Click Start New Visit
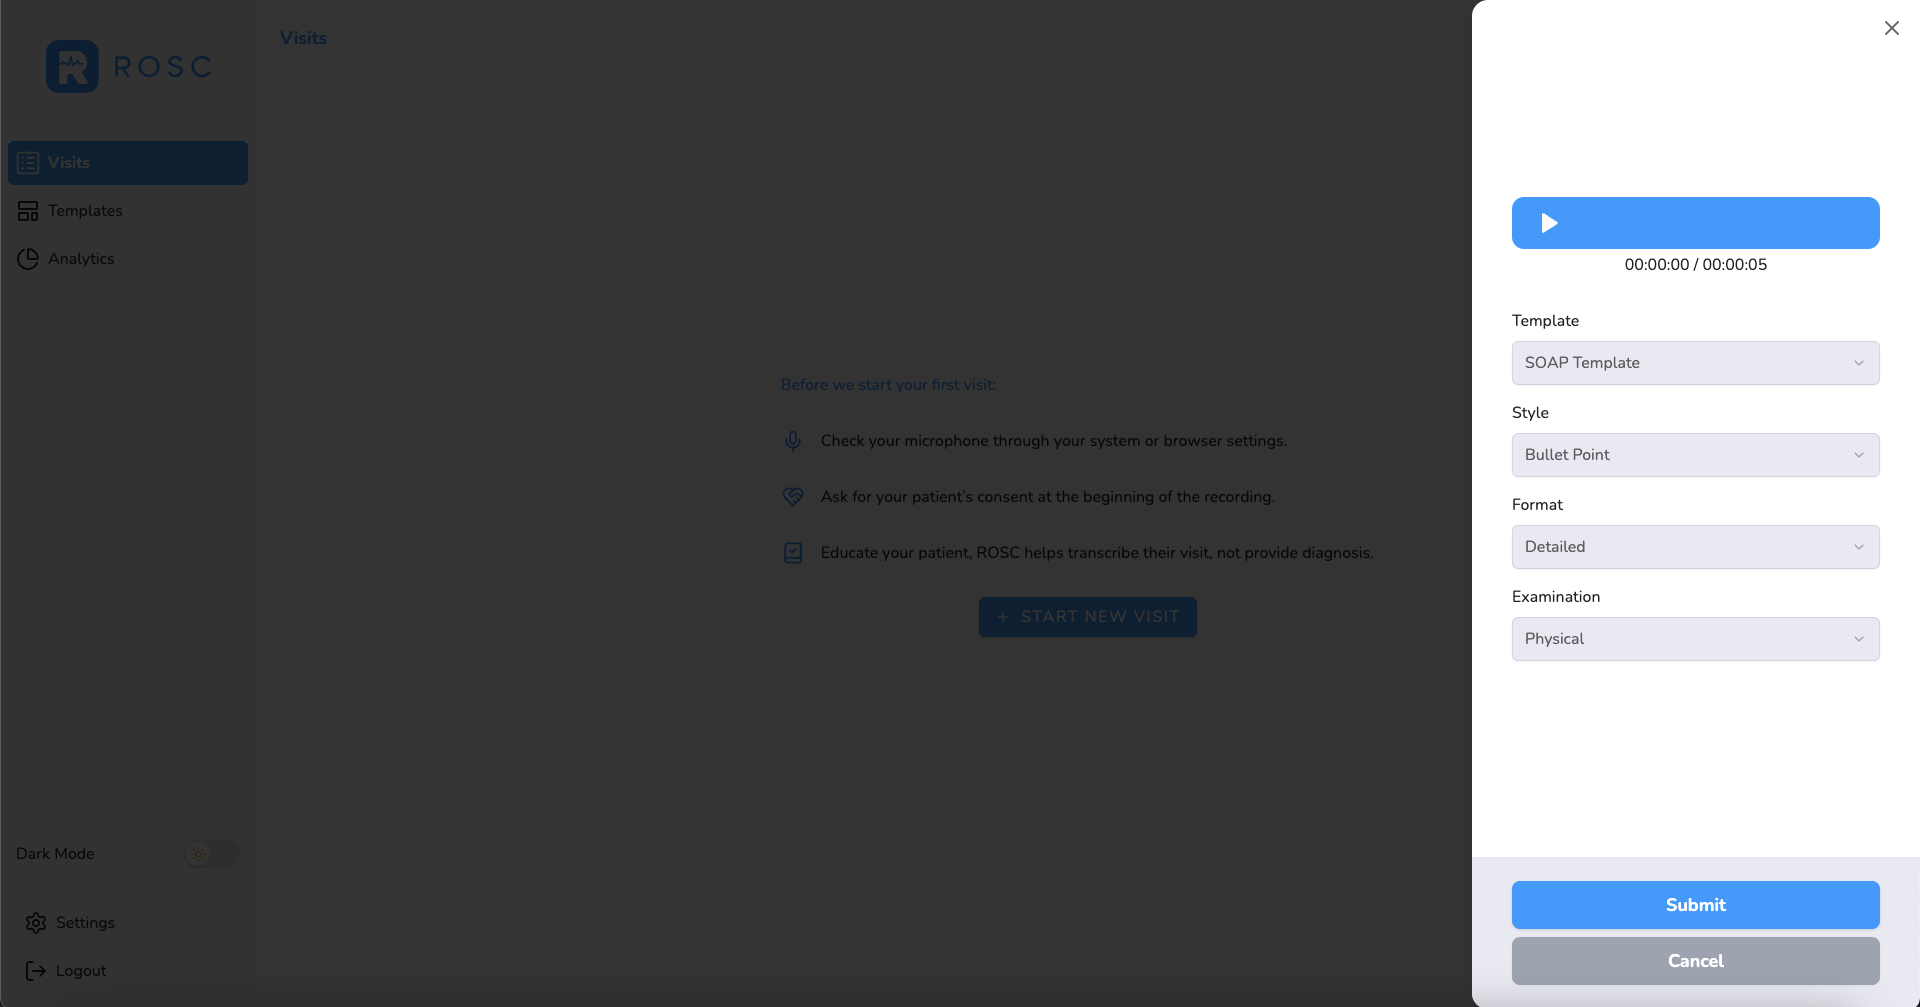The image size is (1920, 1007). 1087,616
